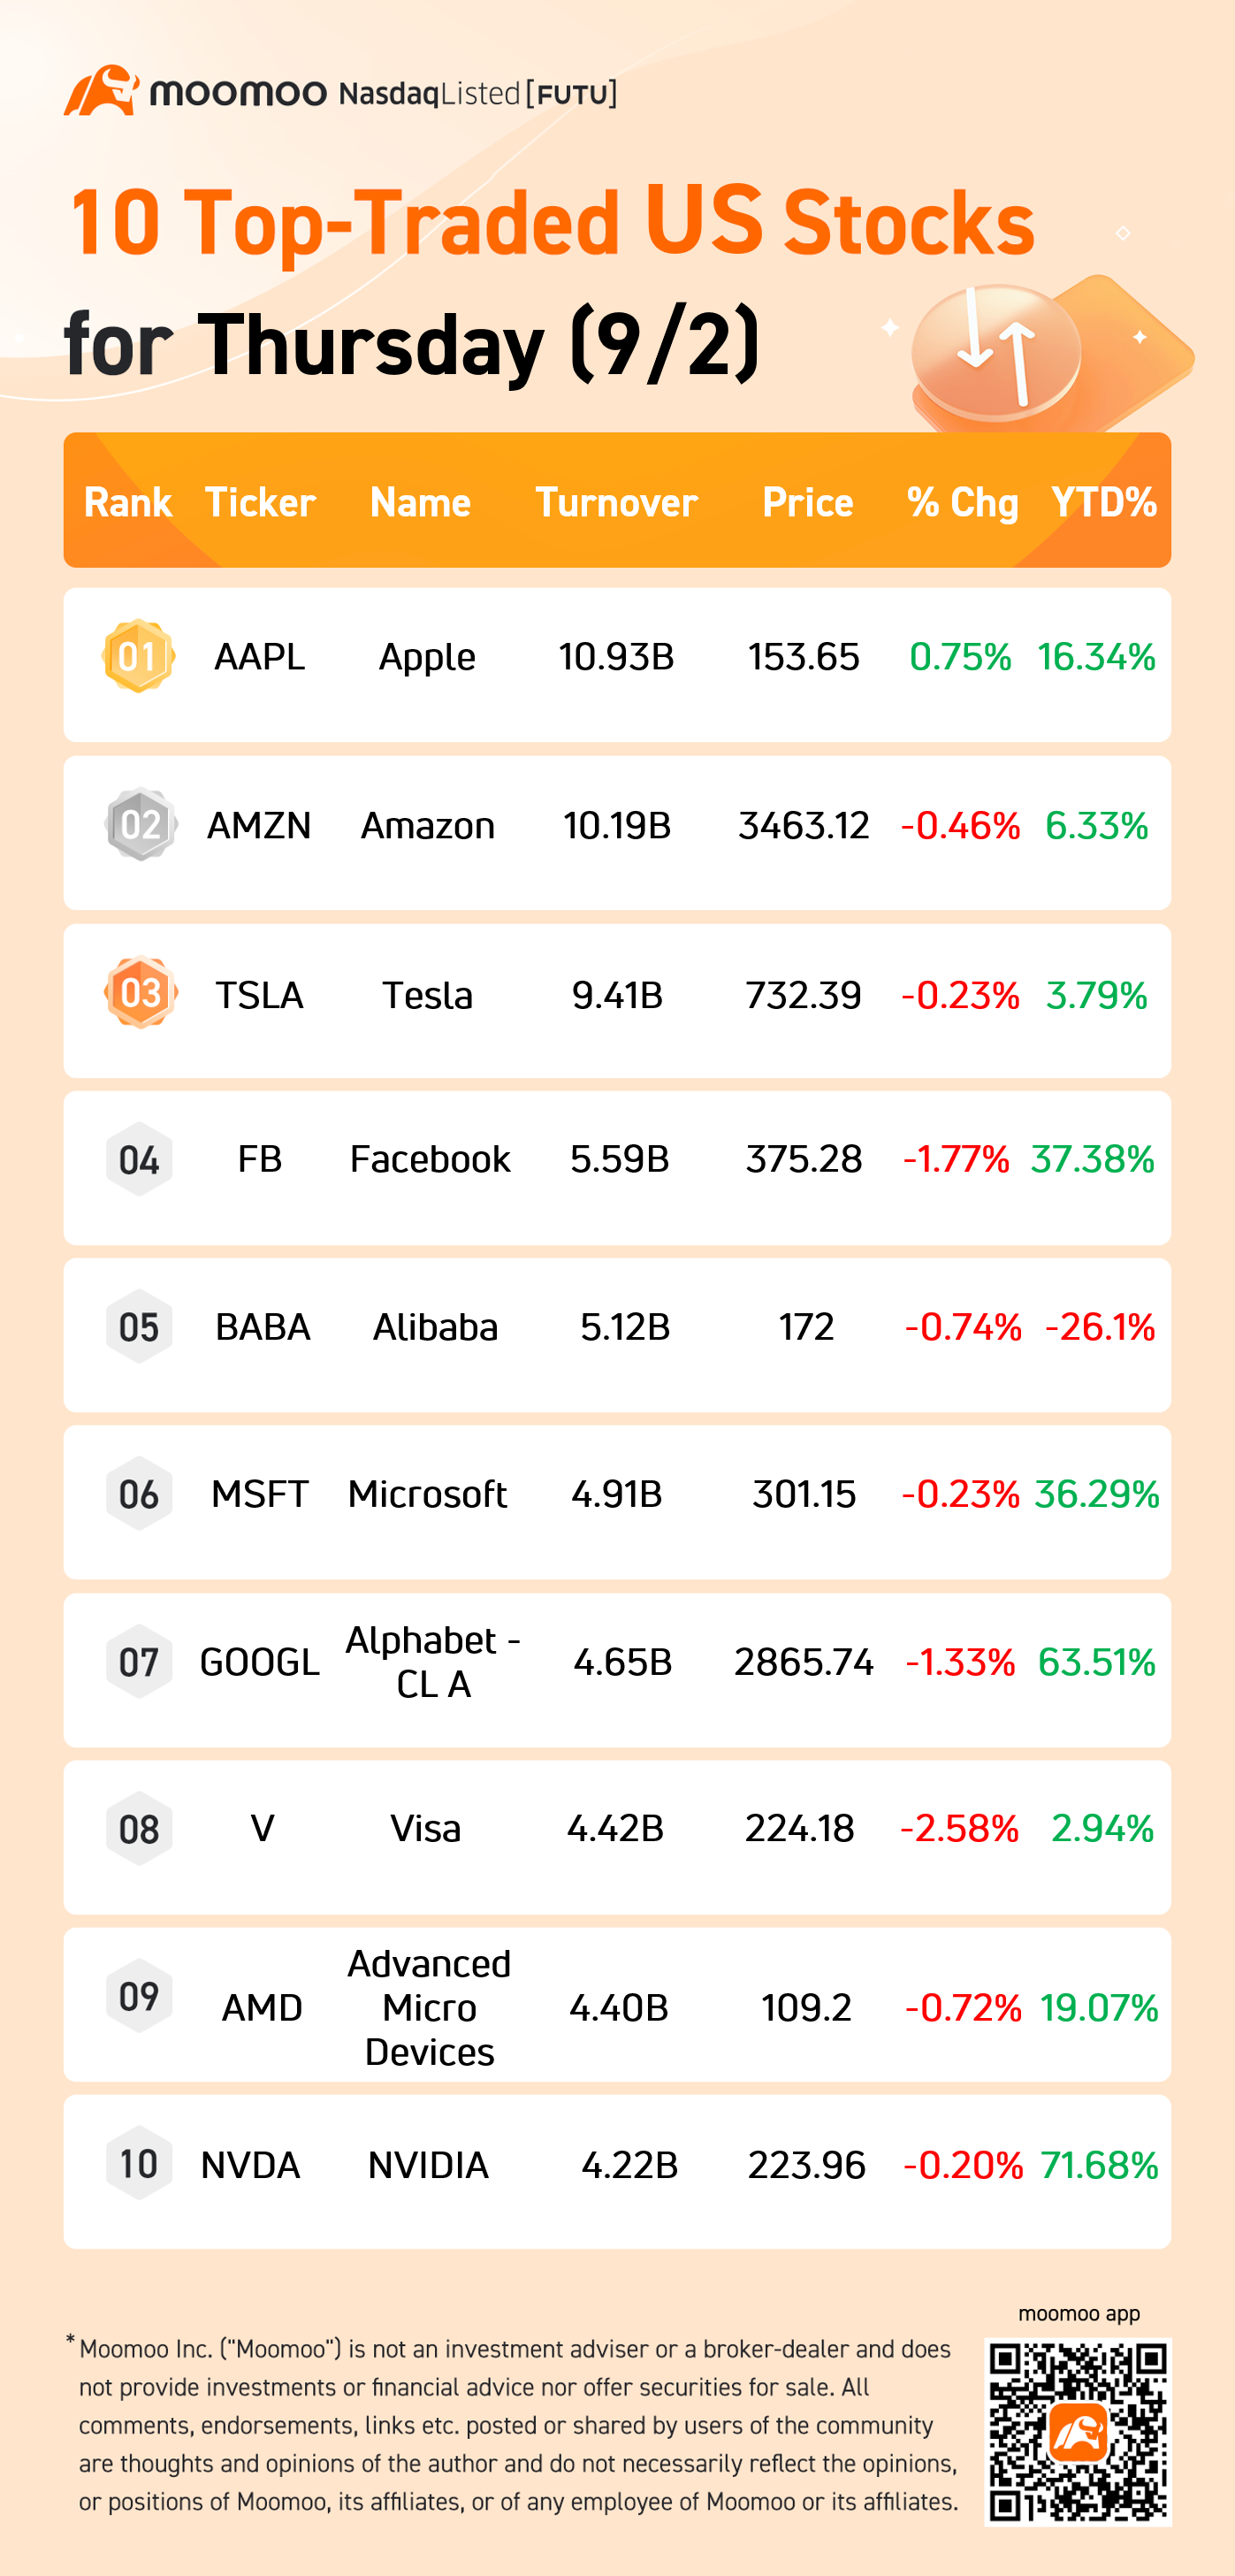1235x2576 pixels.
Task: Click the Alphabet - CL A name
Action: click(432, 1662)
